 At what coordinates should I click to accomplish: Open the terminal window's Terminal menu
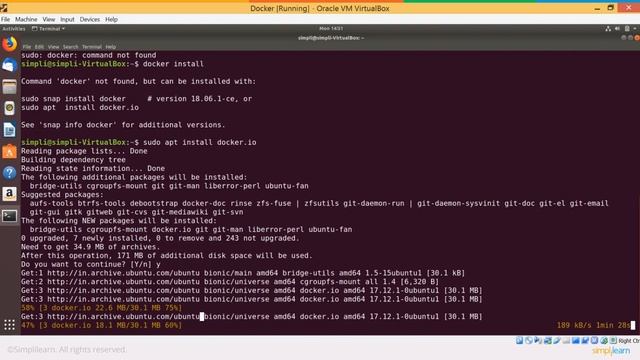click(92, 47)
